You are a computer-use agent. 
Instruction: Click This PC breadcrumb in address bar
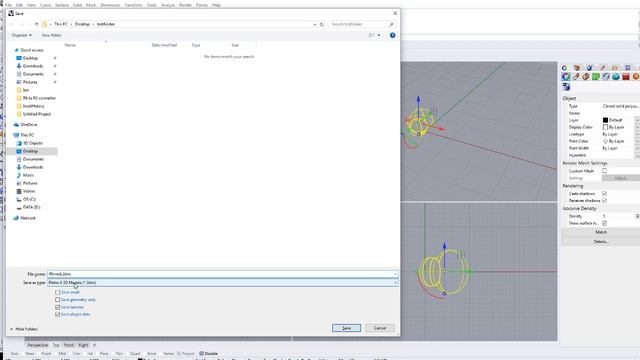61,24
